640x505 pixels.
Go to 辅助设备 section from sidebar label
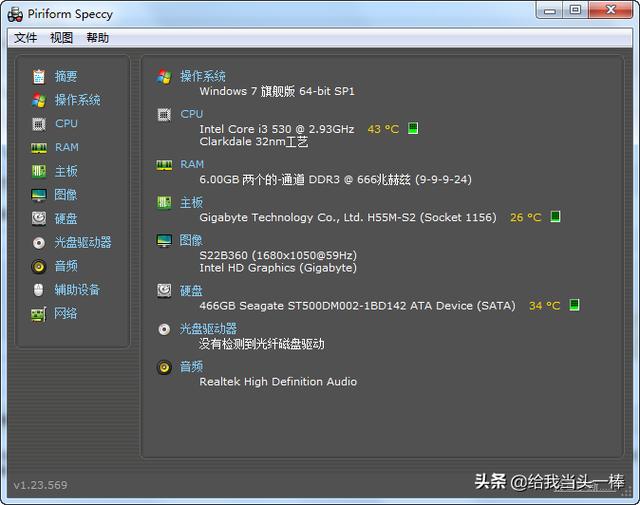77,290
